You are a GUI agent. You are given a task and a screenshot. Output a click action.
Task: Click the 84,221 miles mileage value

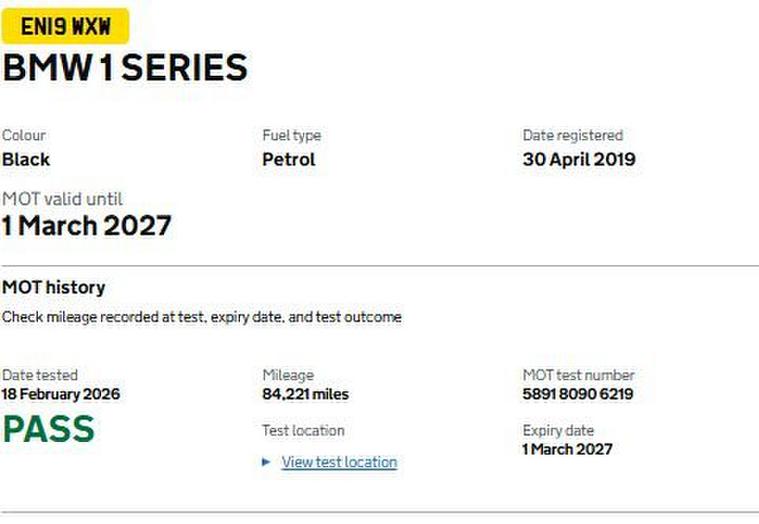pos(305,394)
